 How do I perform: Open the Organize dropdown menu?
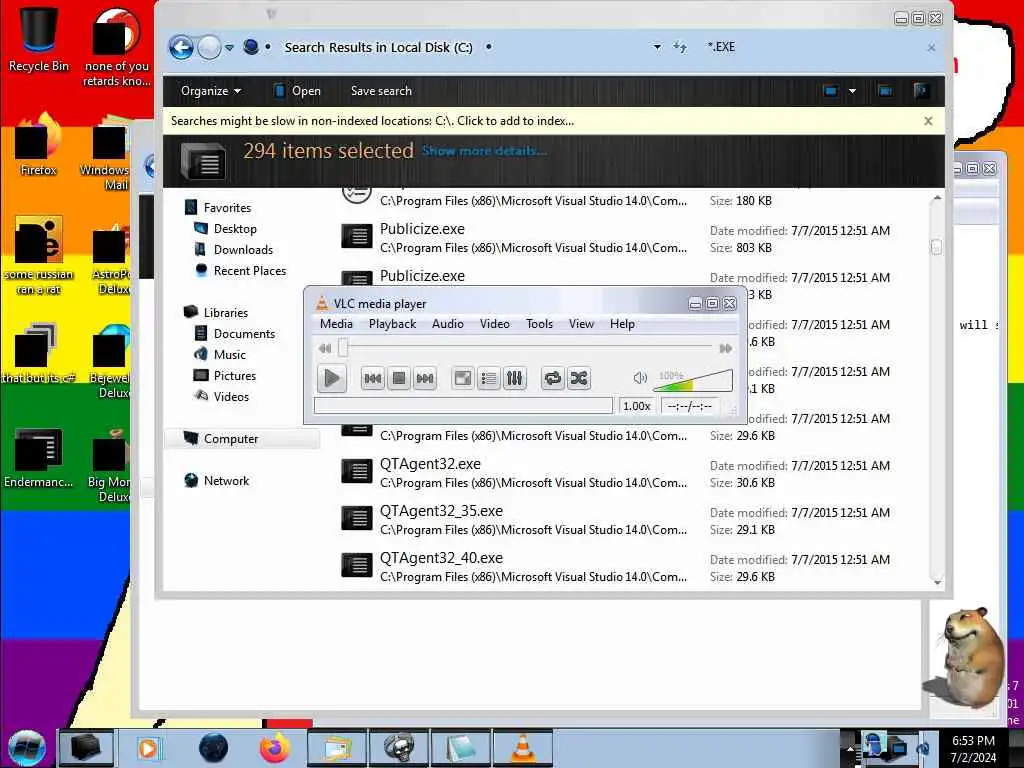coord(211,91)
